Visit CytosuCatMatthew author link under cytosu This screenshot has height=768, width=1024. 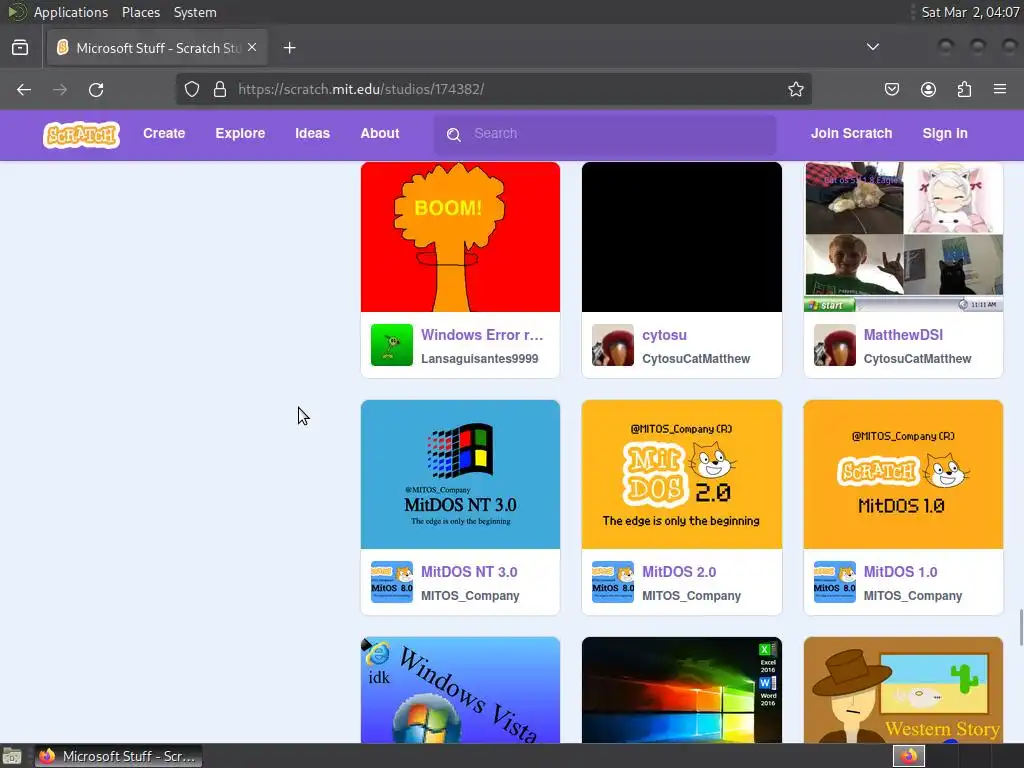click(x=696, y=359)
